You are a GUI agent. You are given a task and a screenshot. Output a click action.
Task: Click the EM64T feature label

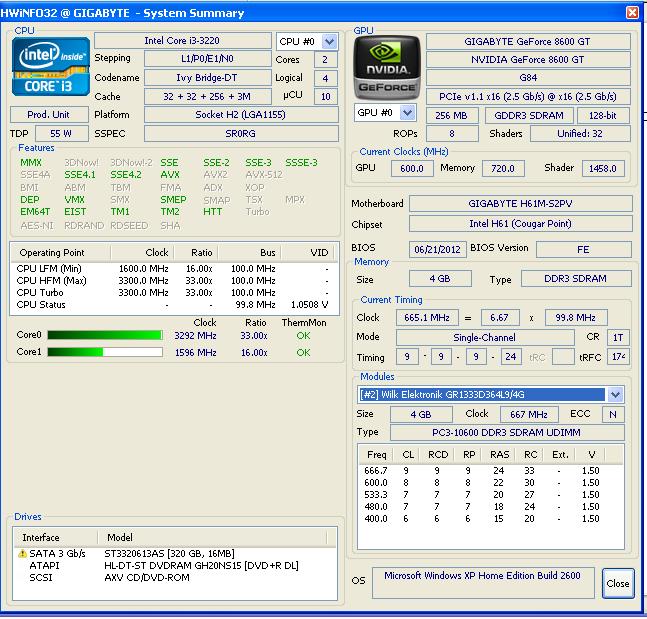pos(35,212)
